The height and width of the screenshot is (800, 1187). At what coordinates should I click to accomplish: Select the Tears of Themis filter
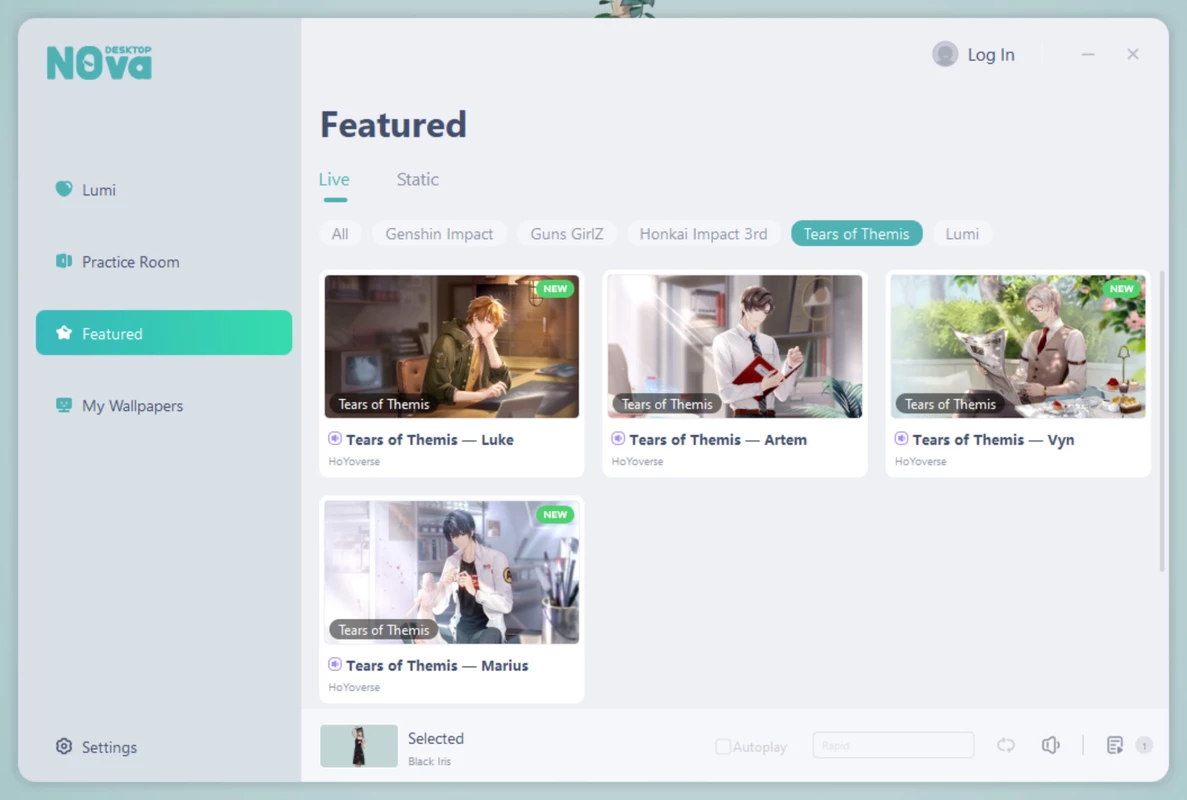[856, 234]
